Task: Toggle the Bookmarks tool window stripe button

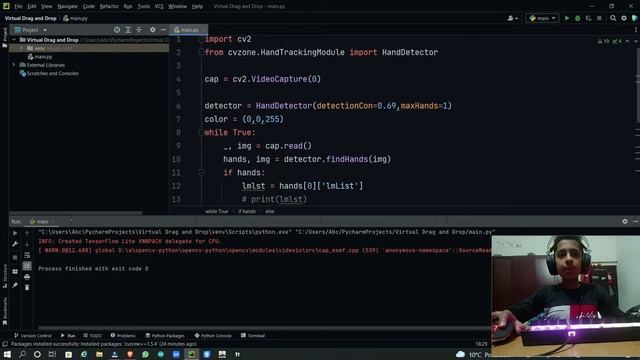Action: (5, 311)
